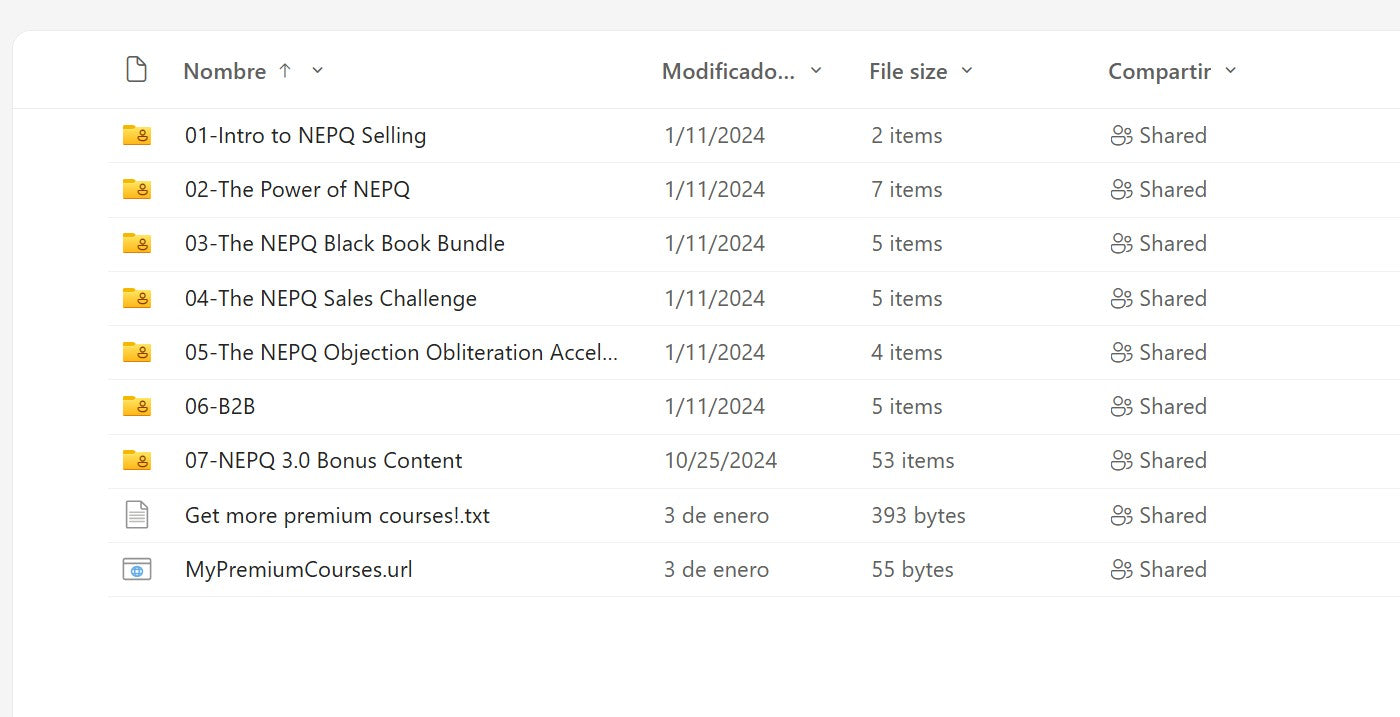Click 1/11/2024 date in 01-Intro to NEPQ row
1400x717 pixels.
[715, 135]
